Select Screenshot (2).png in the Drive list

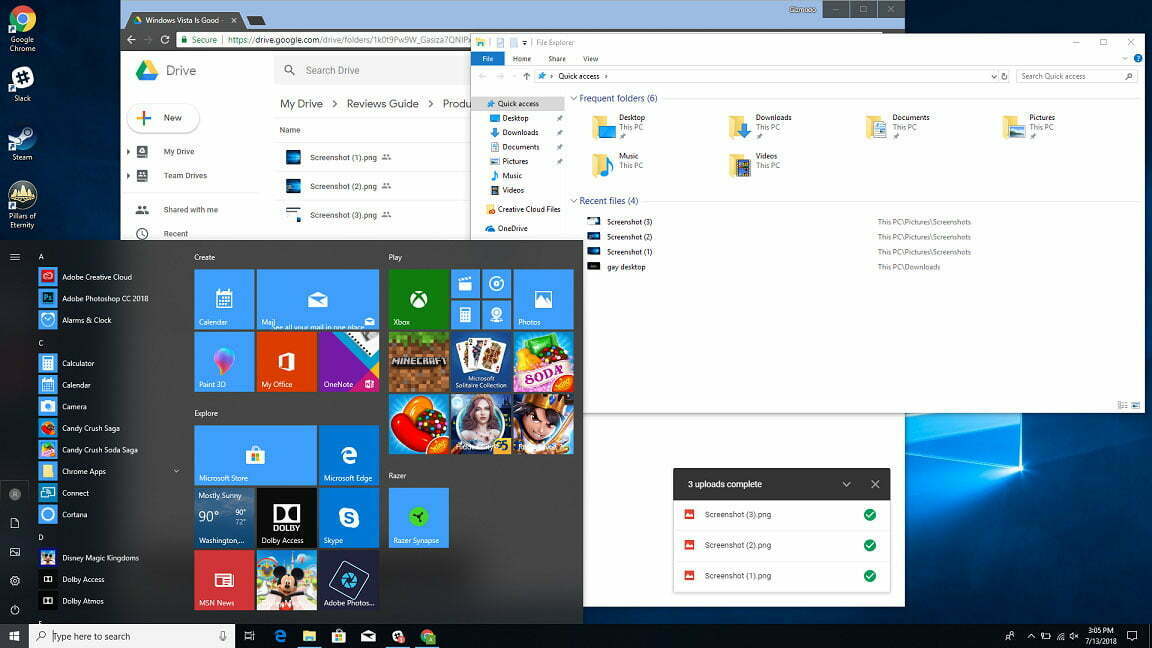click(343, 187)
